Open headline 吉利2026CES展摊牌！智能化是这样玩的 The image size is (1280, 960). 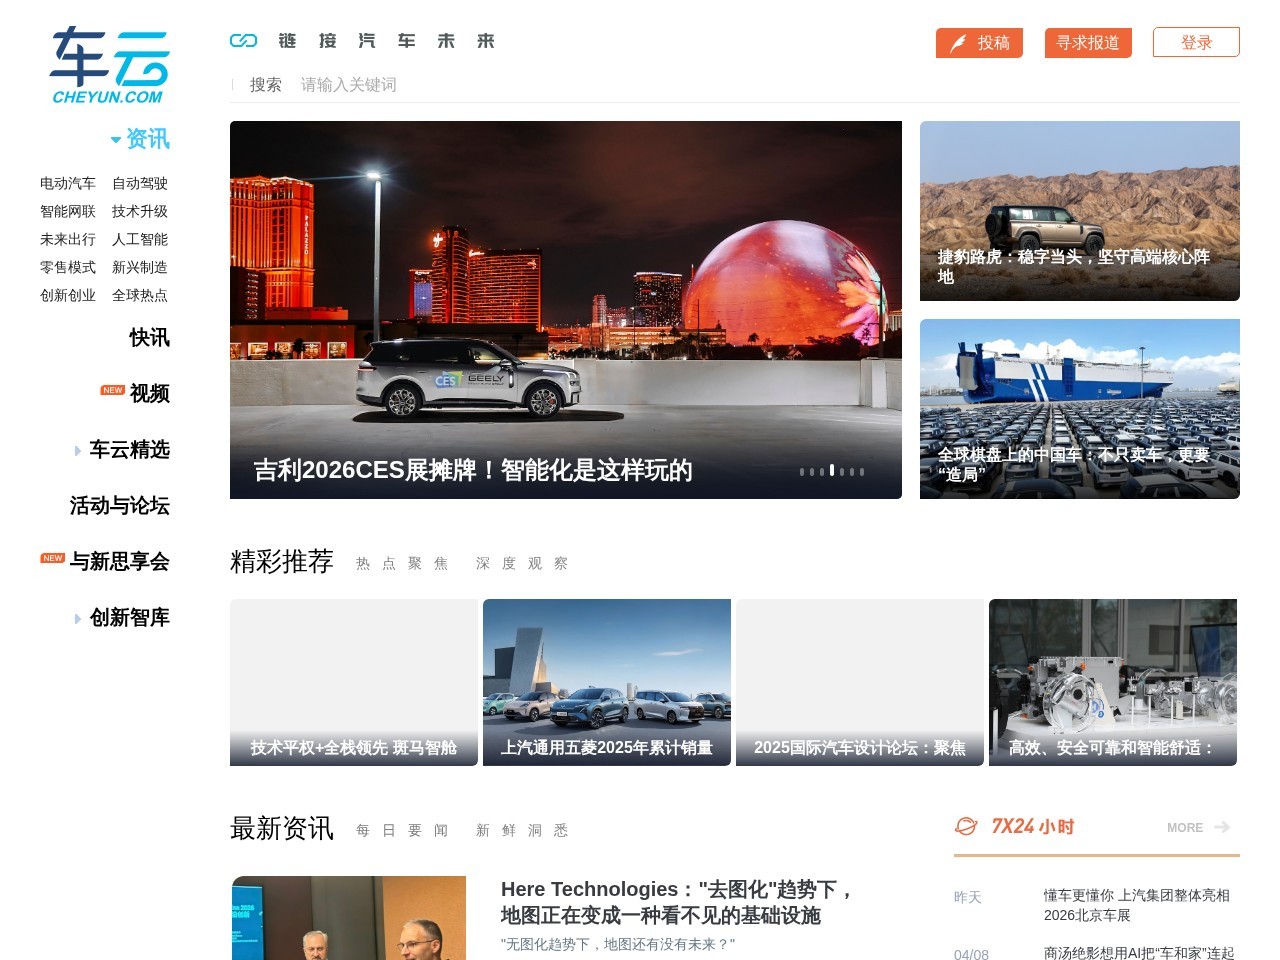(x=473, y=470)
